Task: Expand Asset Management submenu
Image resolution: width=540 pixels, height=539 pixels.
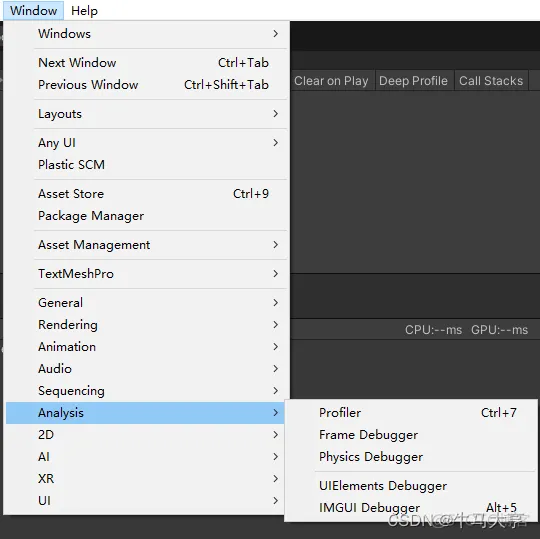Action: (145, 245)
